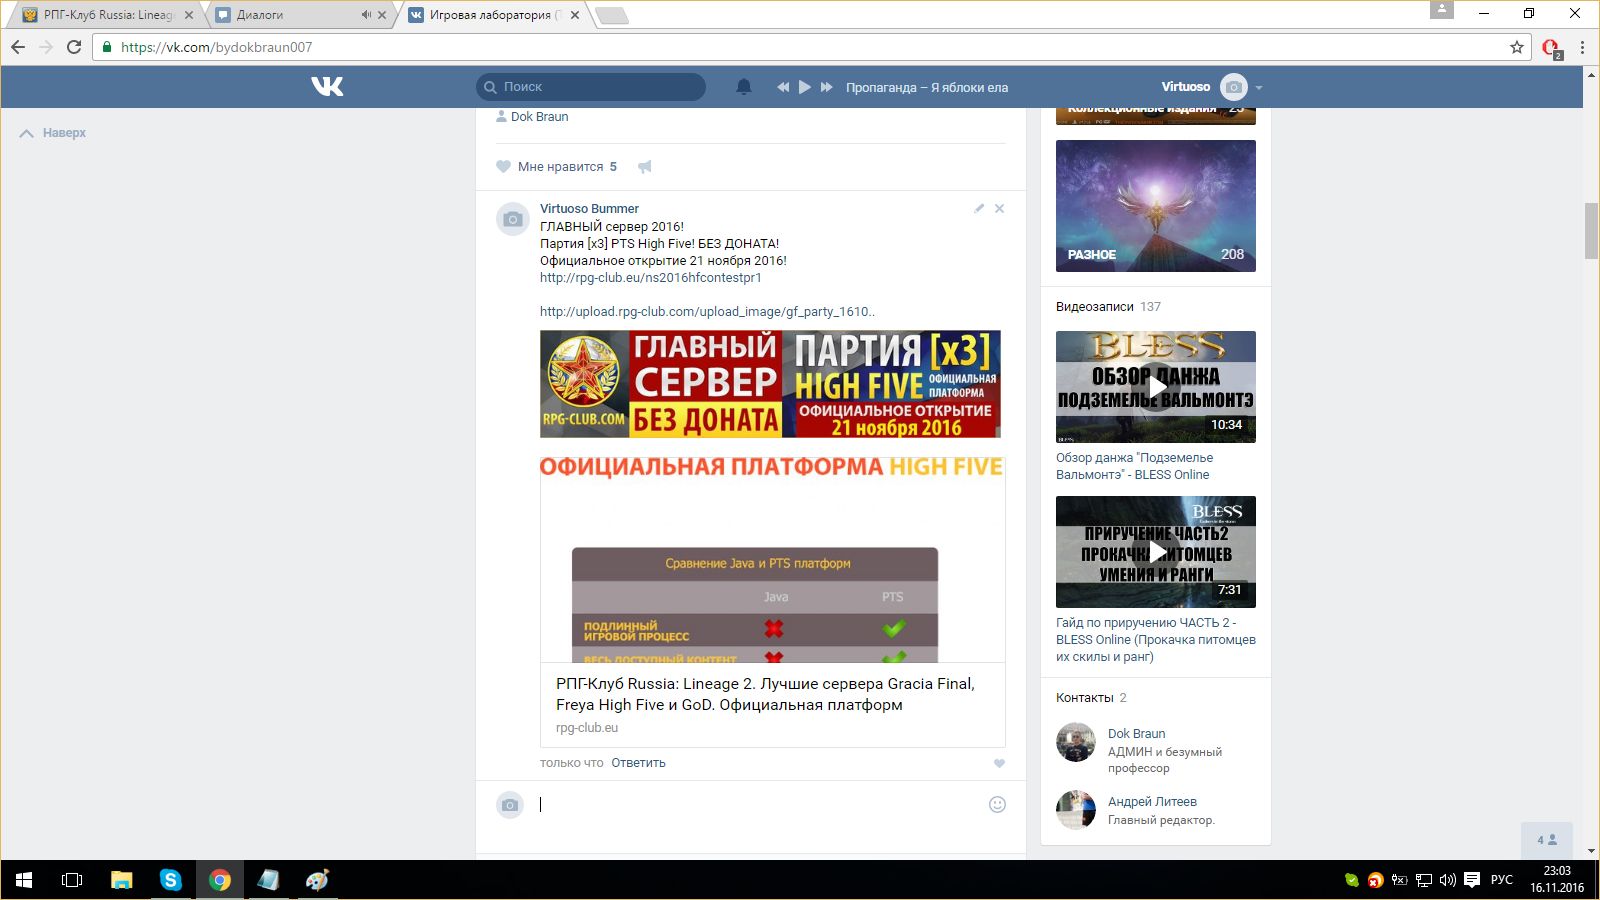Open Dok Braun author link
The width and height of the screenshot is (1600, 900).
click(540, 117)
